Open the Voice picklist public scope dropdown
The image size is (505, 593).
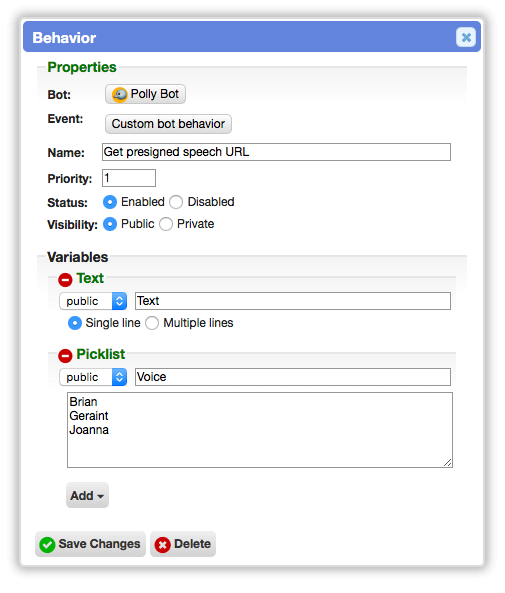pyautogui.click(x=93, y=377)
